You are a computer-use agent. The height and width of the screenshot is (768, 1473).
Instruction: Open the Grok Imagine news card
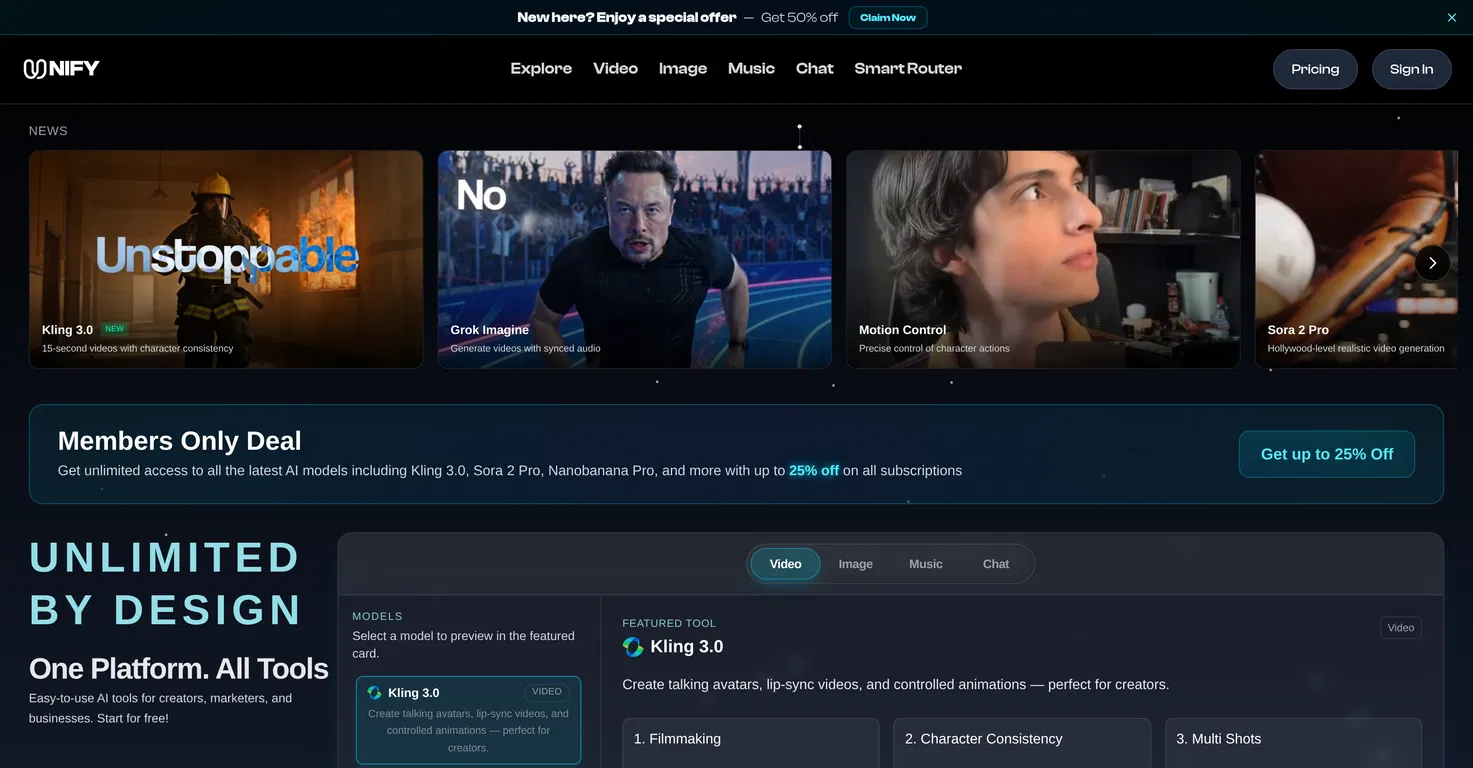[634, 259]
